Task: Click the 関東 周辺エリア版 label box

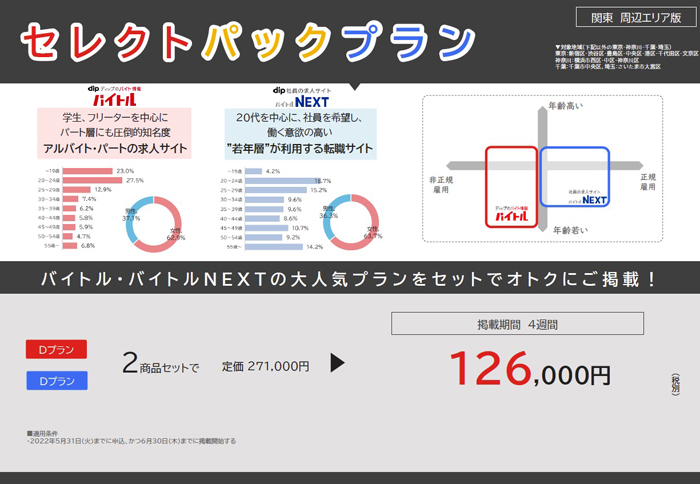Action: pos(636,17)
